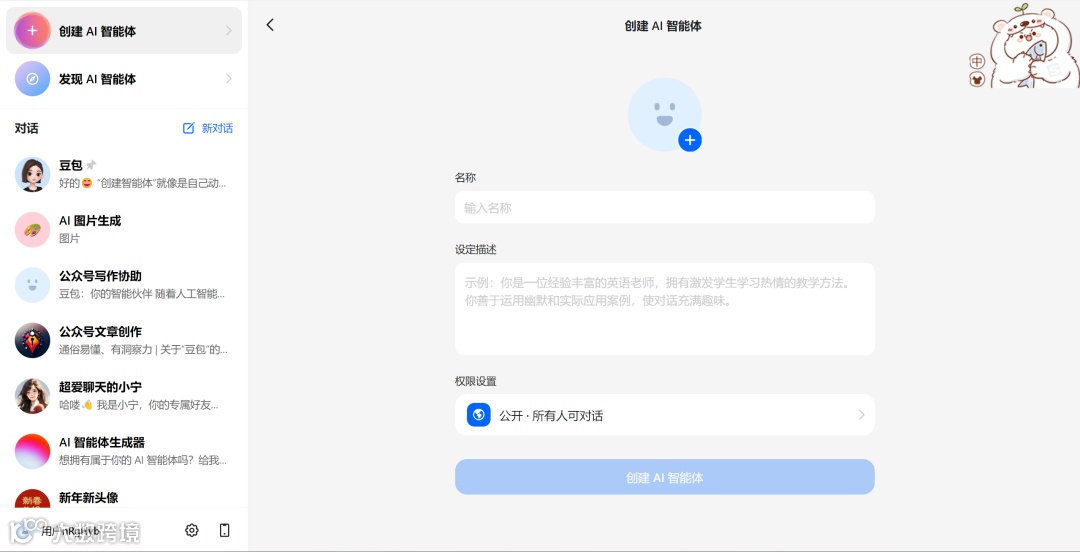Open the 超爱聊天的小宁 conversation
The height and width of the screenshot is (552, 1080).
point(124,396)
